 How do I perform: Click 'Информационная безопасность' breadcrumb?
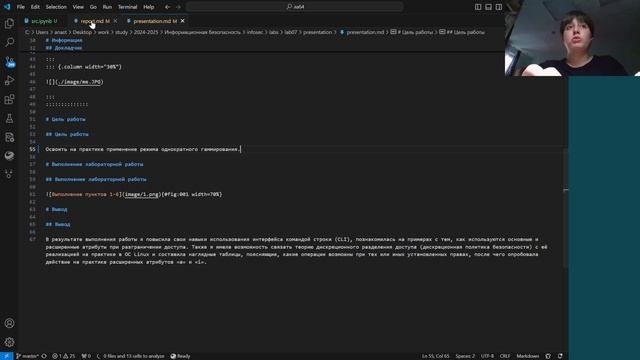[x=202, y=32]
